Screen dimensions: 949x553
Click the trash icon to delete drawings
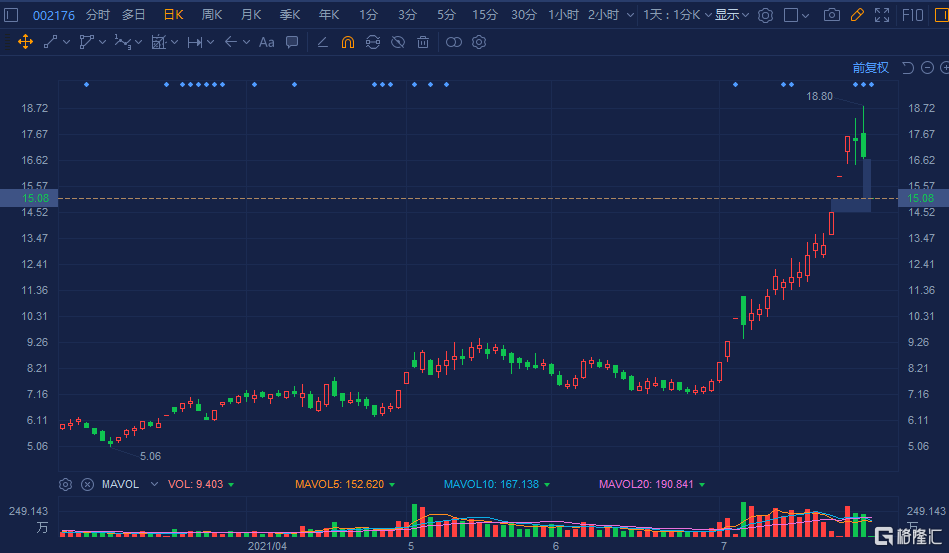coord(423,42)
